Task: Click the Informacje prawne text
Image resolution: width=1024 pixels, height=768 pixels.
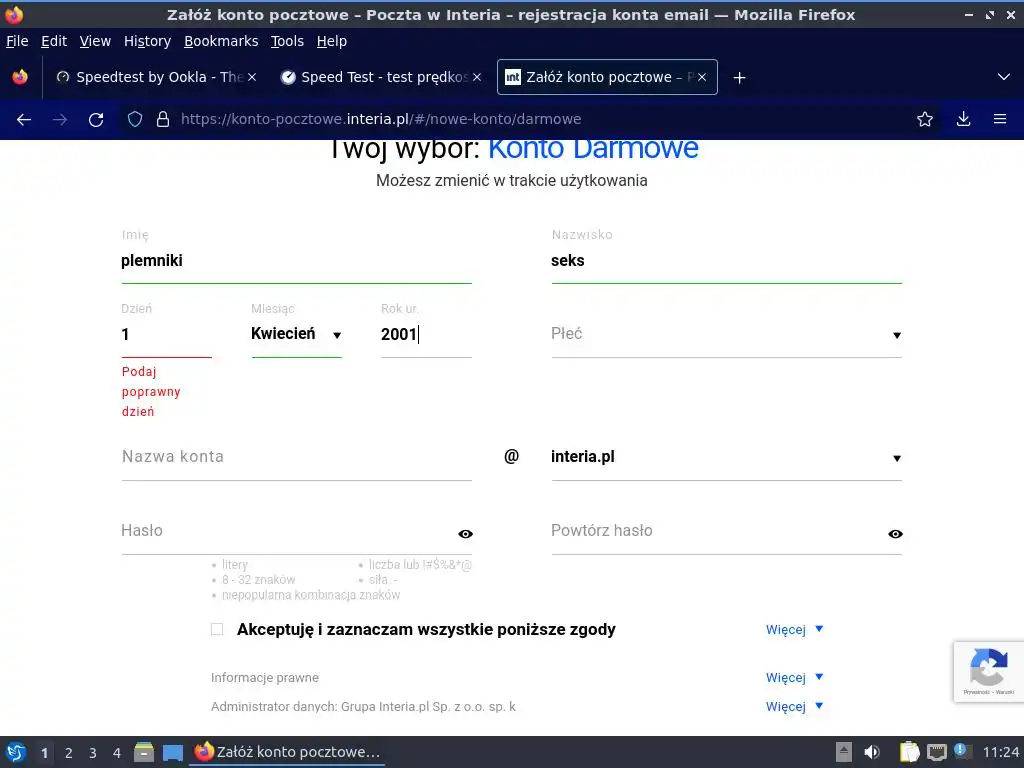Action: click(x=265, y=678)
